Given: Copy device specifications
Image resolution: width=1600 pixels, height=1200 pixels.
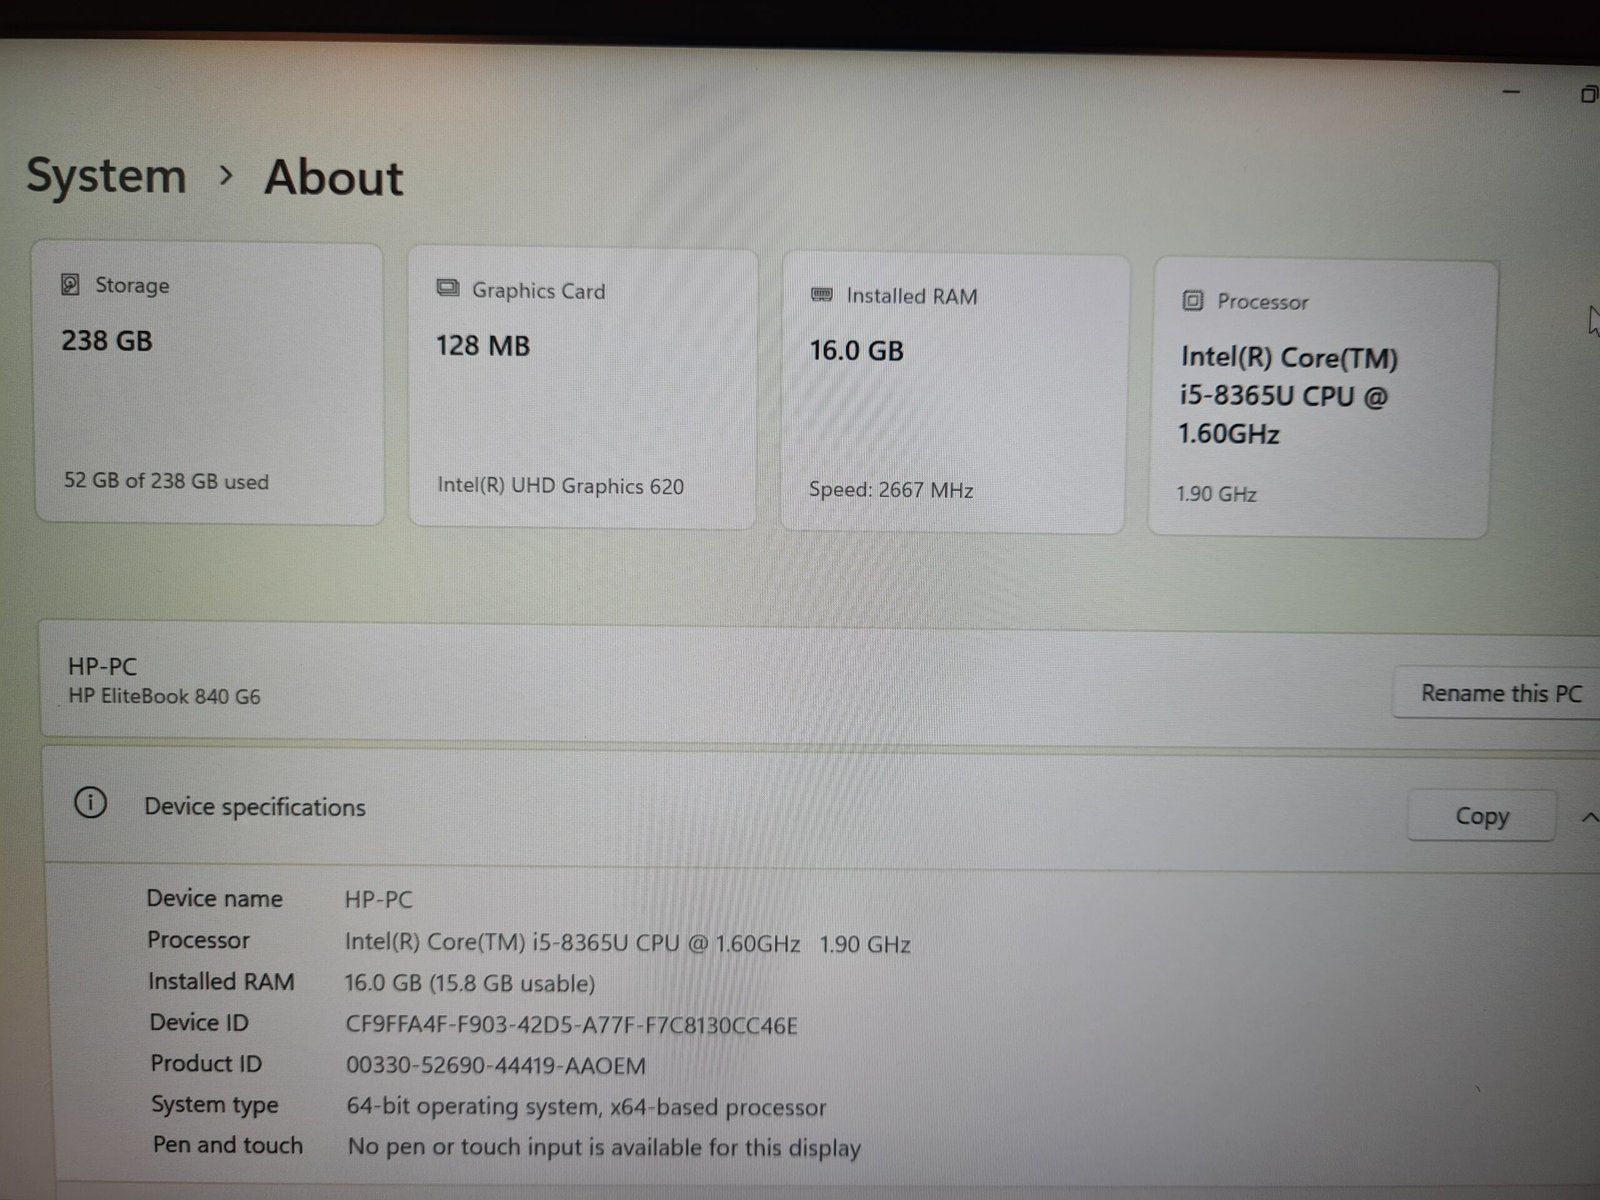Looking at the screenshot, I should point(1482,816).
